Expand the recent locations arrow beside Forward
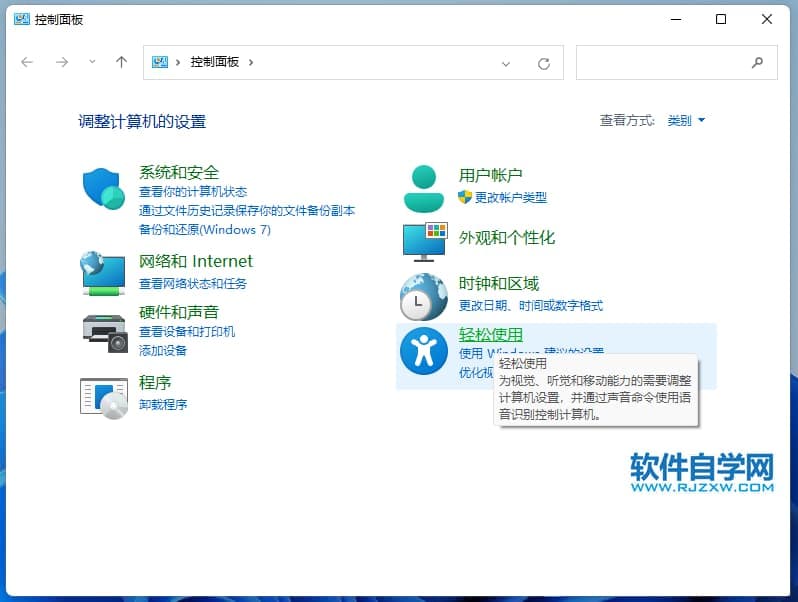Viewport: 798px width, 602px height. click(x=92, y=62)
